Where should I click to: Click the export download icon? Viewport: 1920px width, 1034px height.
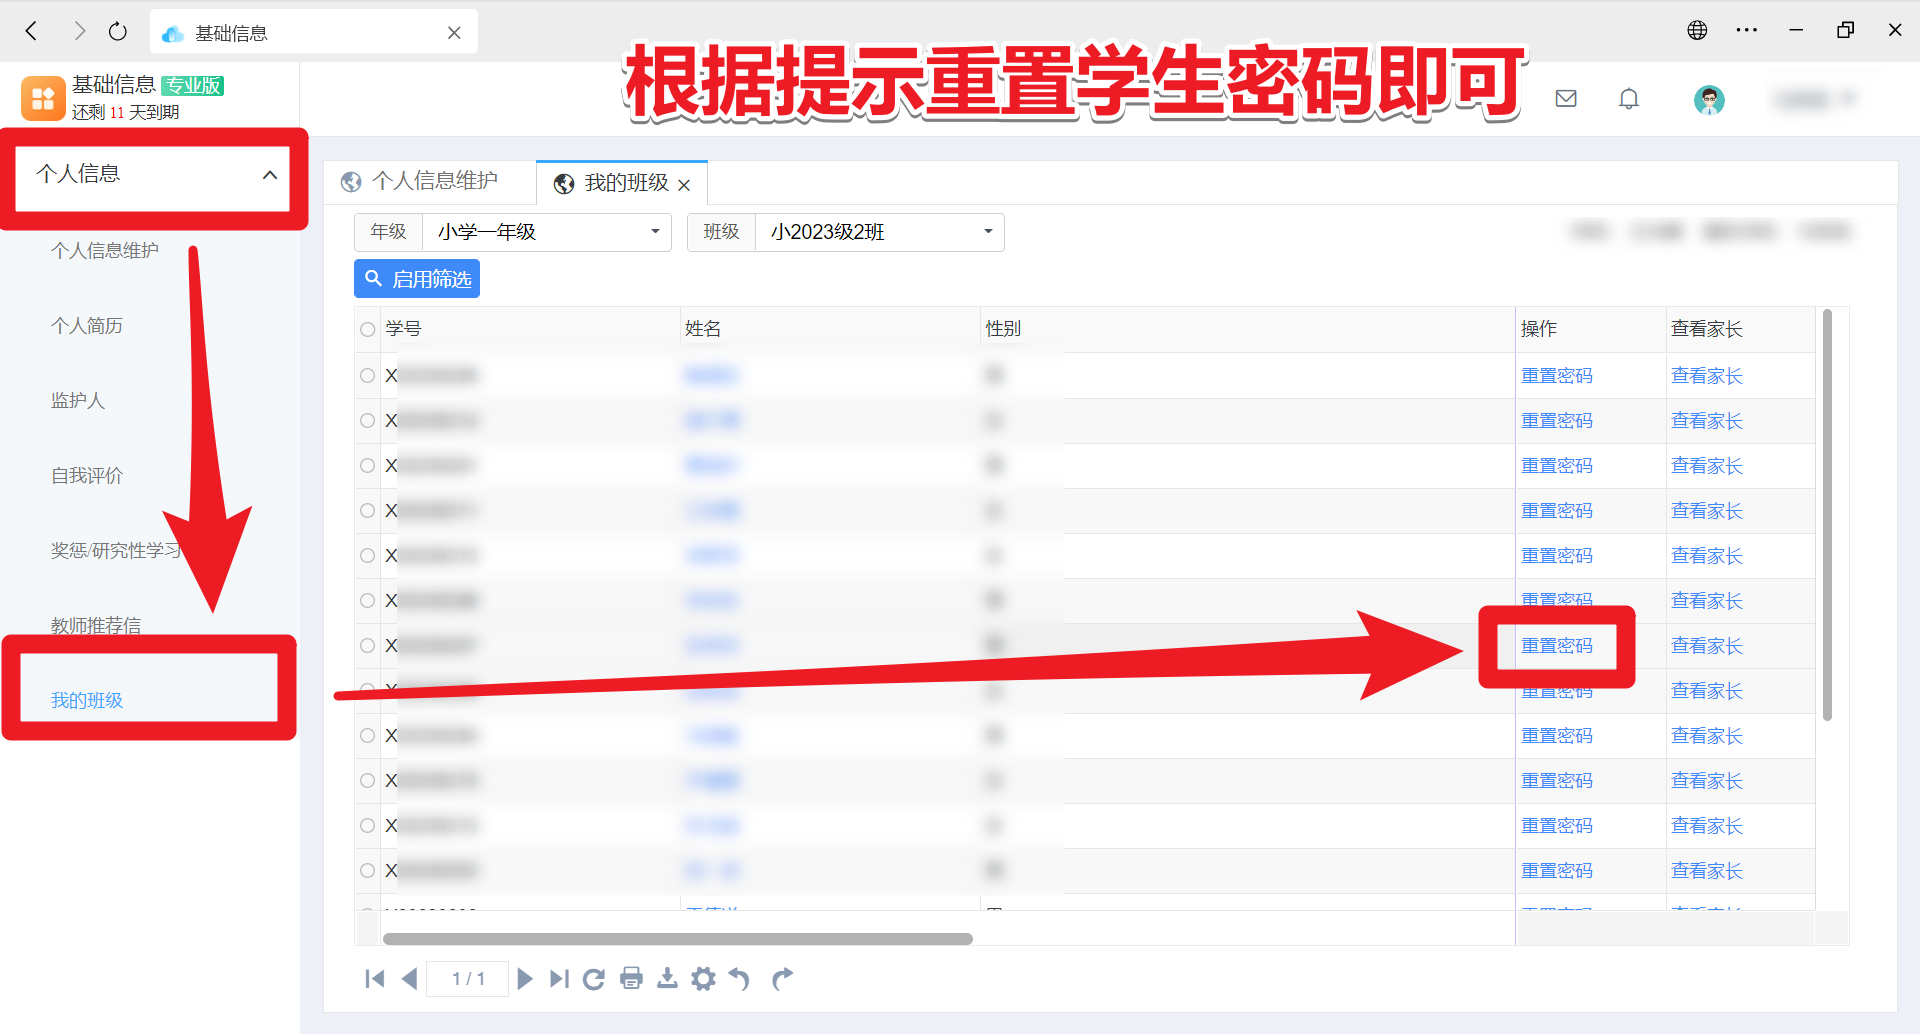click(667, 978)
